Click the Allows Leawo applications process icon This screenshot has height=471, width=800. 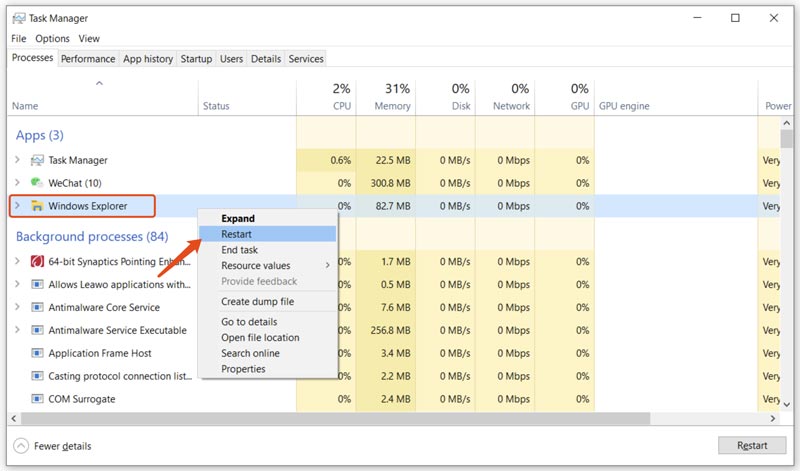coord(37,284)
